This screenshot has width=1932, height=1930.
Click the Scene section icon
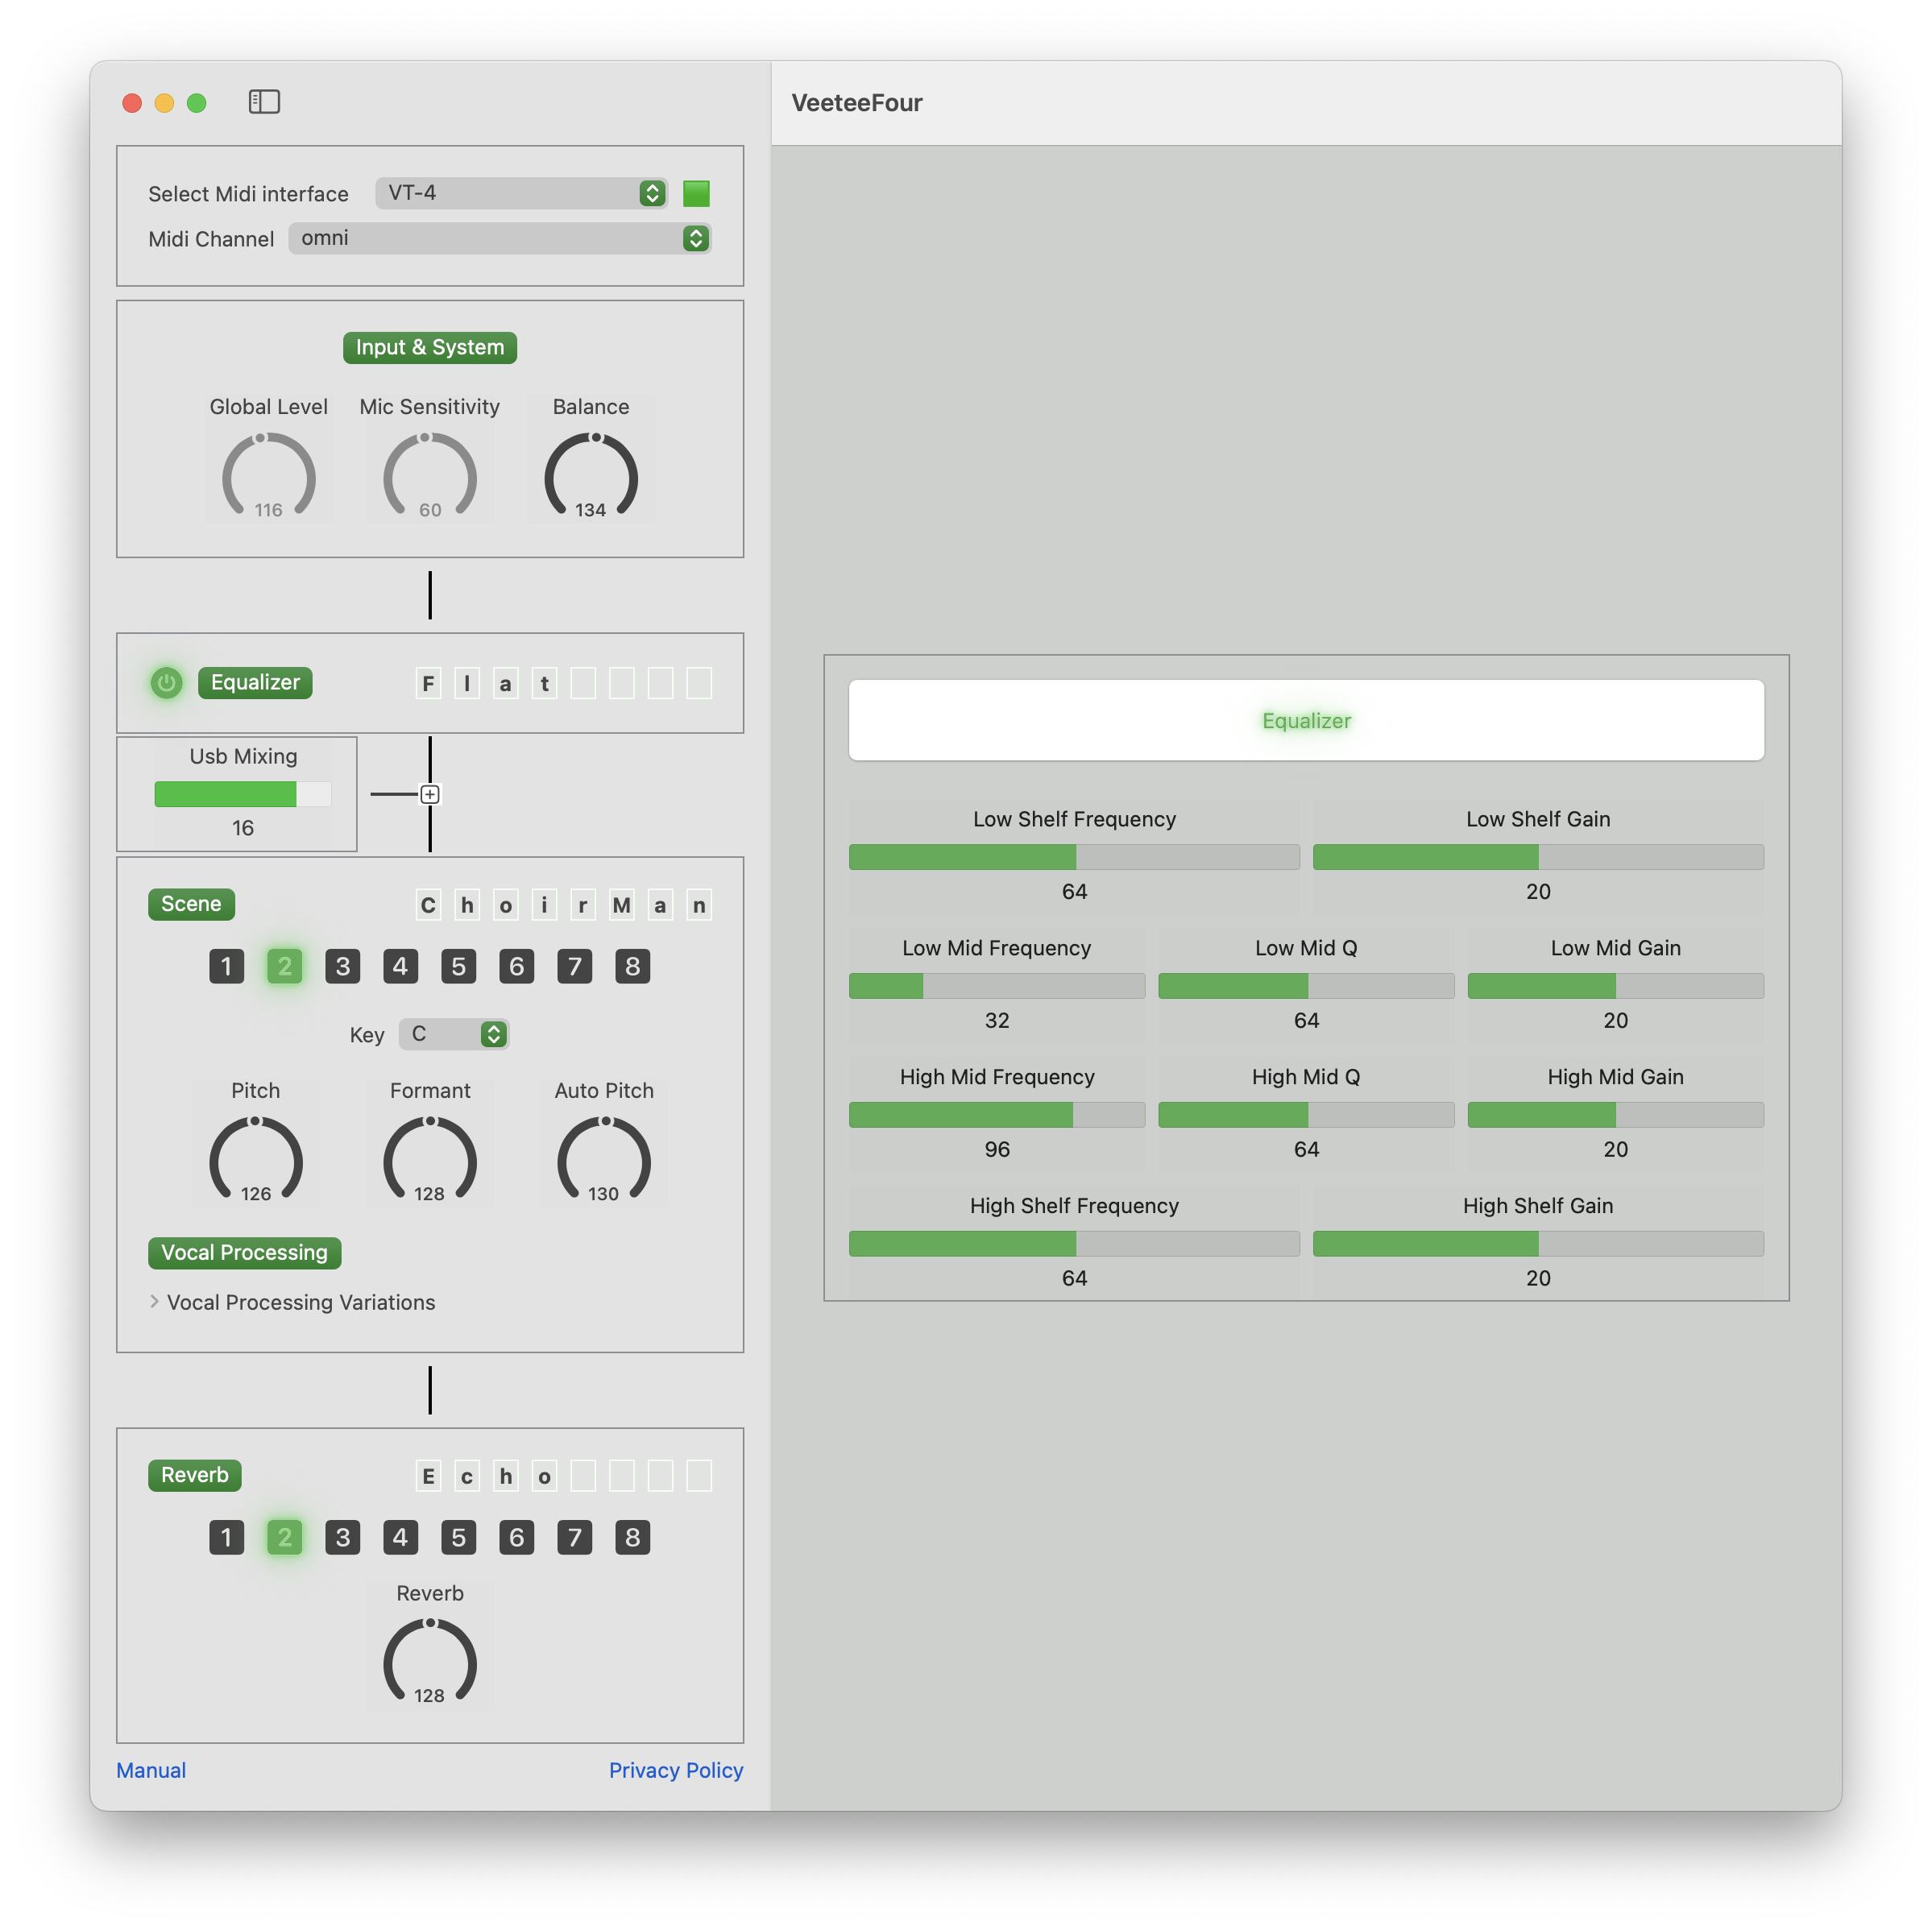(x=191, y=903)
